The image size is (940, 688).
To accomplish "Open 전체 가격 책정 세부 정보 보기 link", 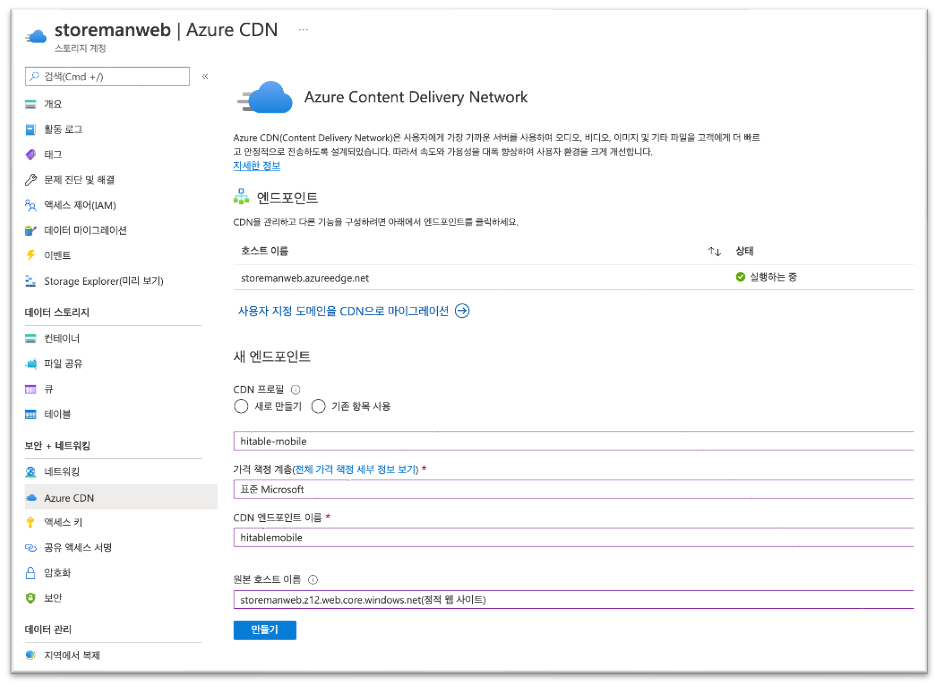I will 356,469.
